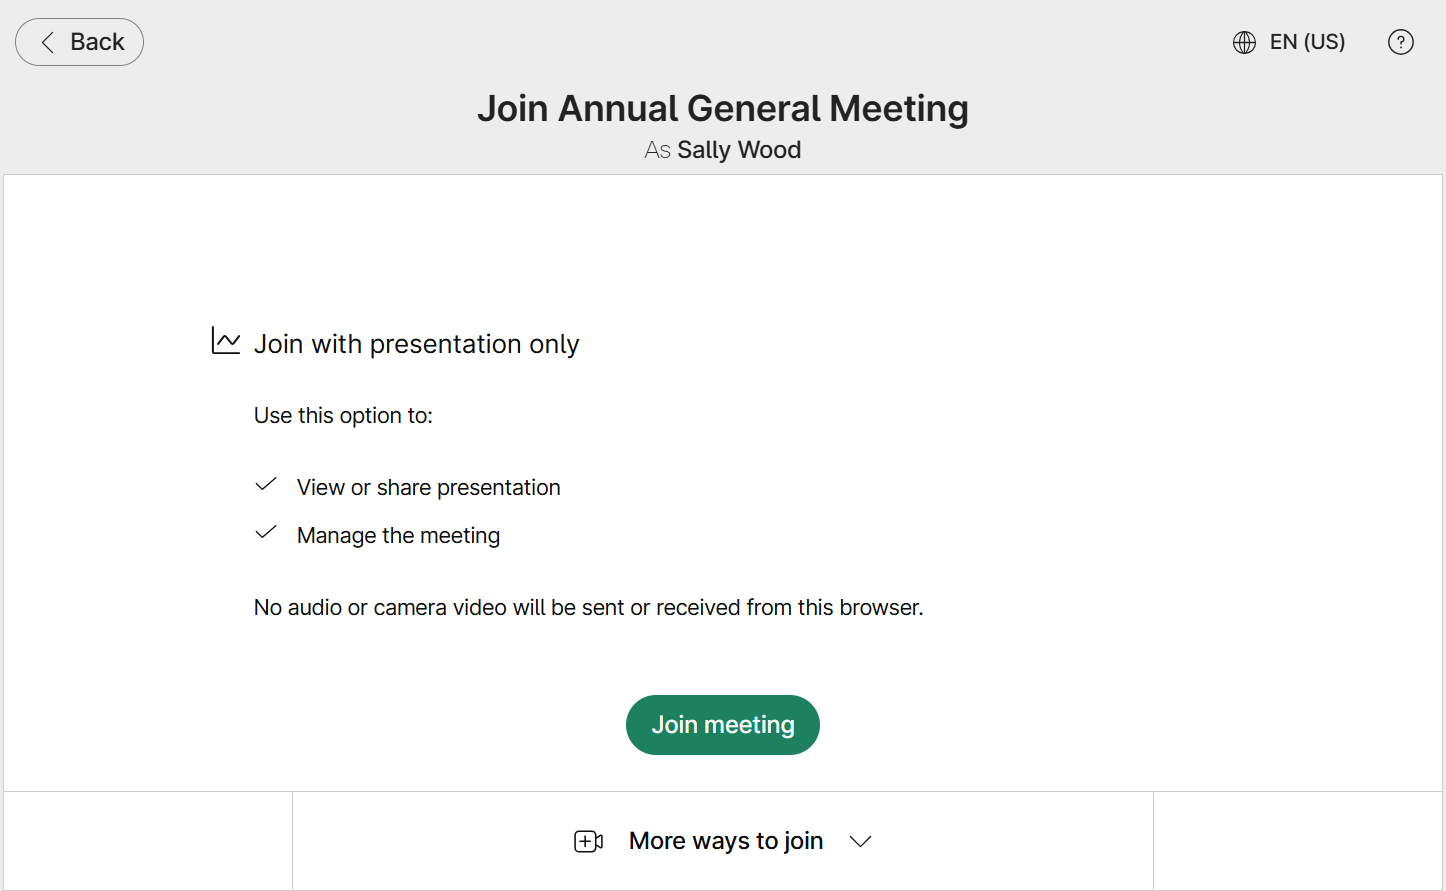Click the More ways to join label
1446x891 pixels.
(x=725, y=841)
